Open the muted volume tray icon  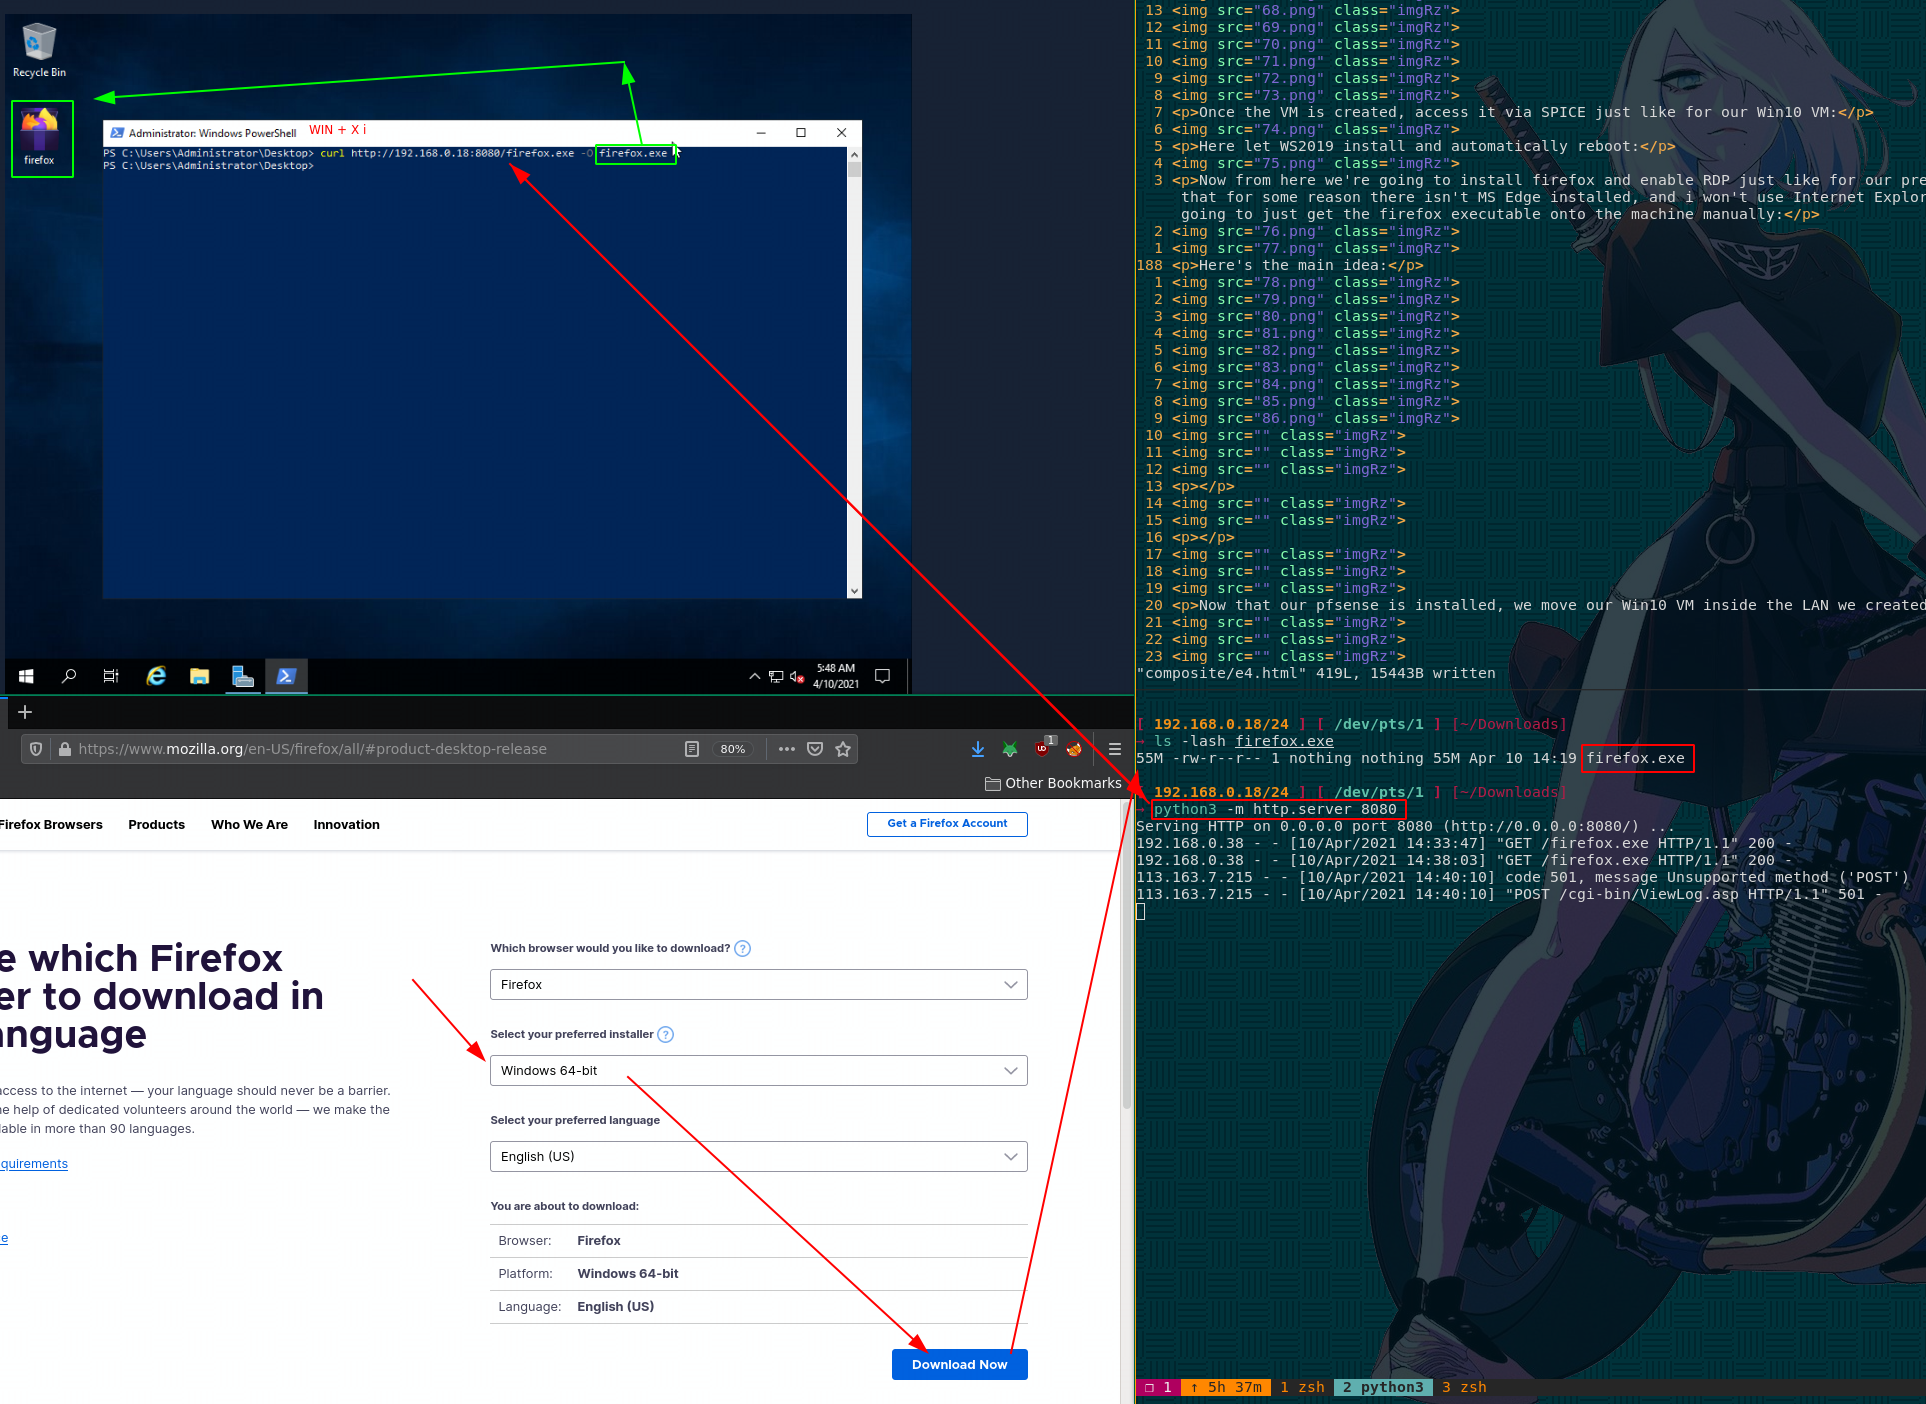tap(797, 677)
